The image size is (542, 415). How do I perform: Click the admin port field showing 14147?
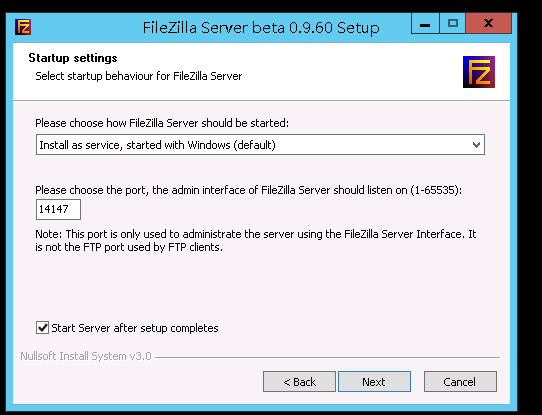pyautogui.click(x=58, y=209)
